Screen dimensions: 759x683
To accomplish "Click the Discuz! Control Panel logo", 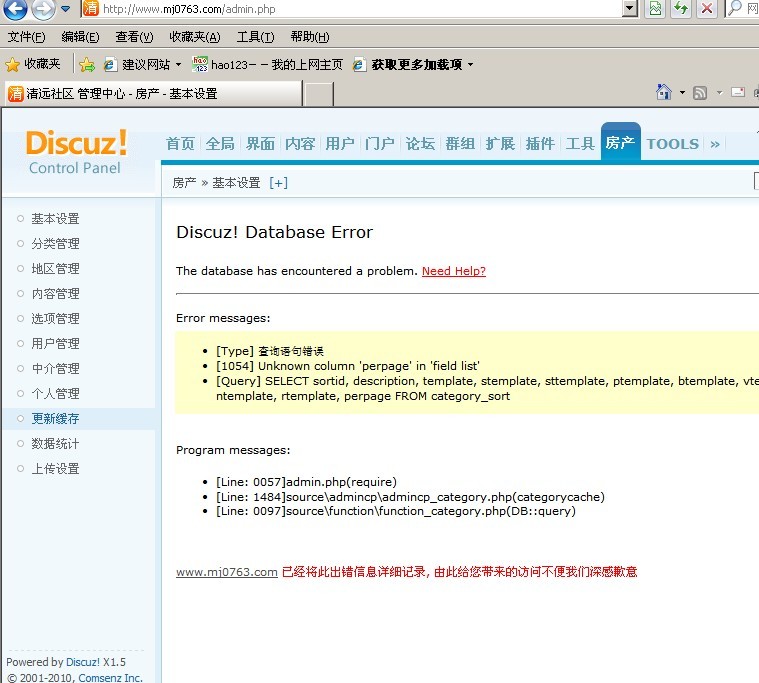I will click(76, 152).
